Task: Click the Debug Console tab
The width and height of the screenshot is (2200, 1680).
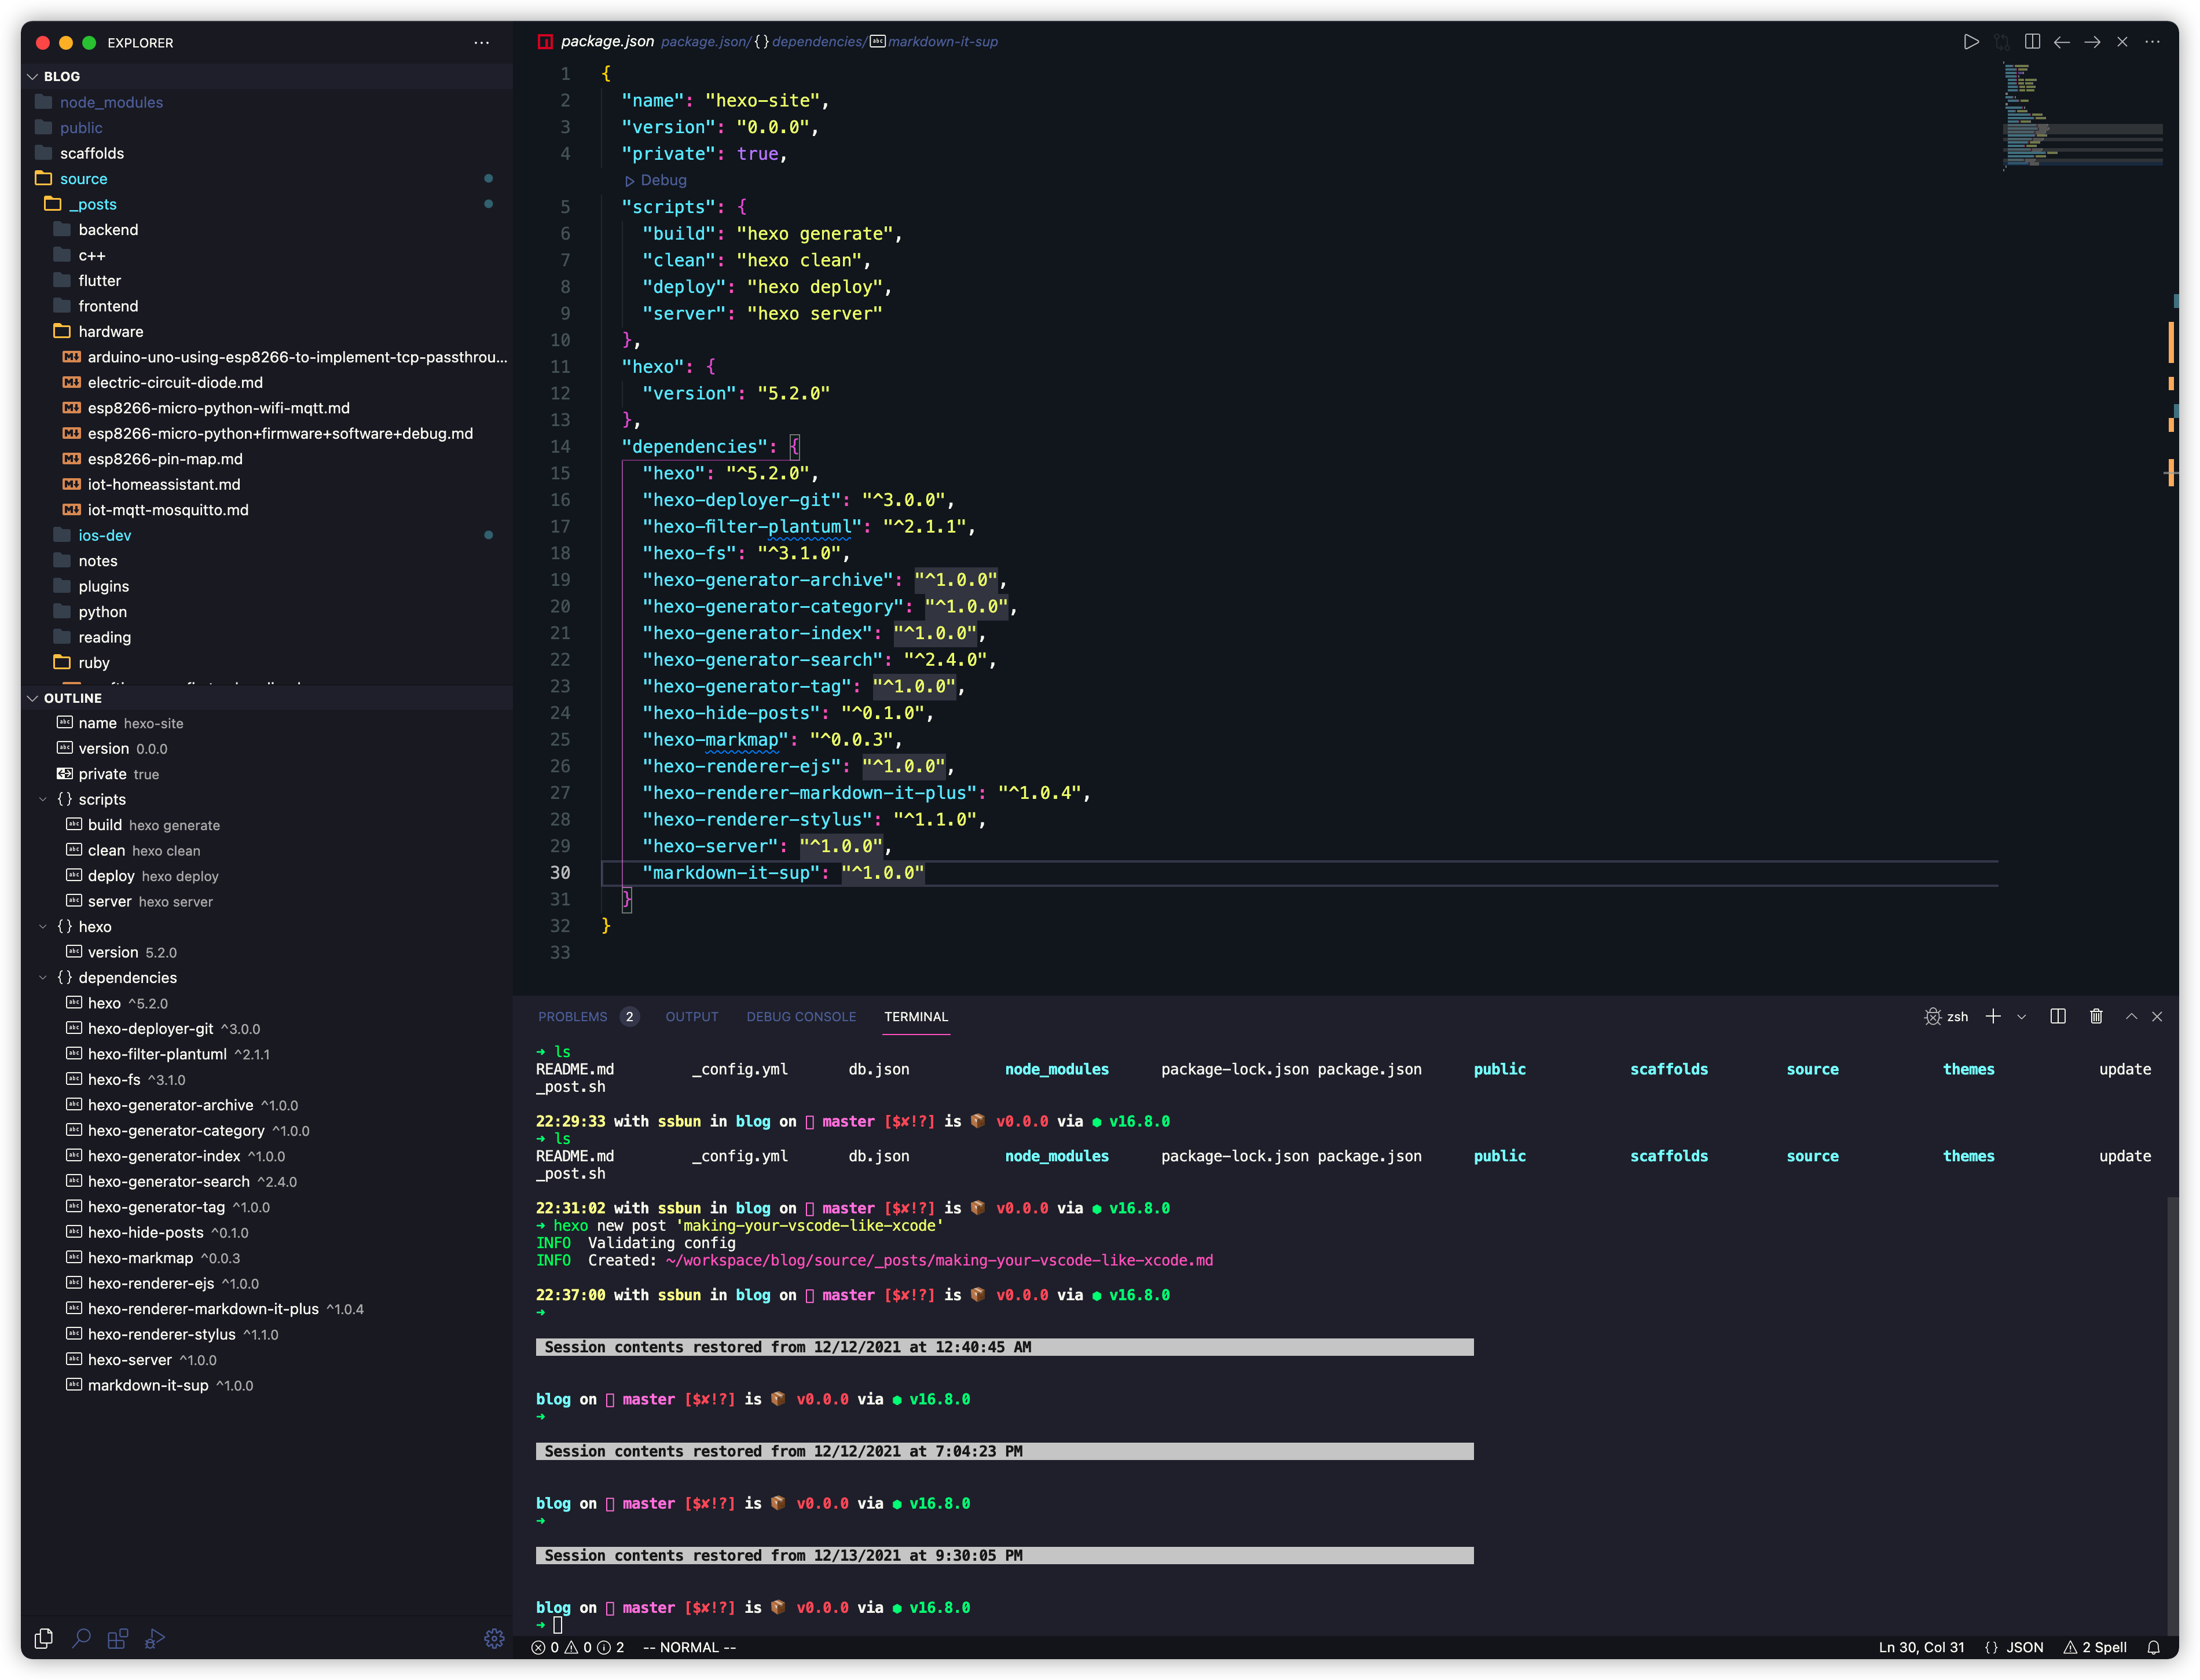Action: click(801, 1017)
